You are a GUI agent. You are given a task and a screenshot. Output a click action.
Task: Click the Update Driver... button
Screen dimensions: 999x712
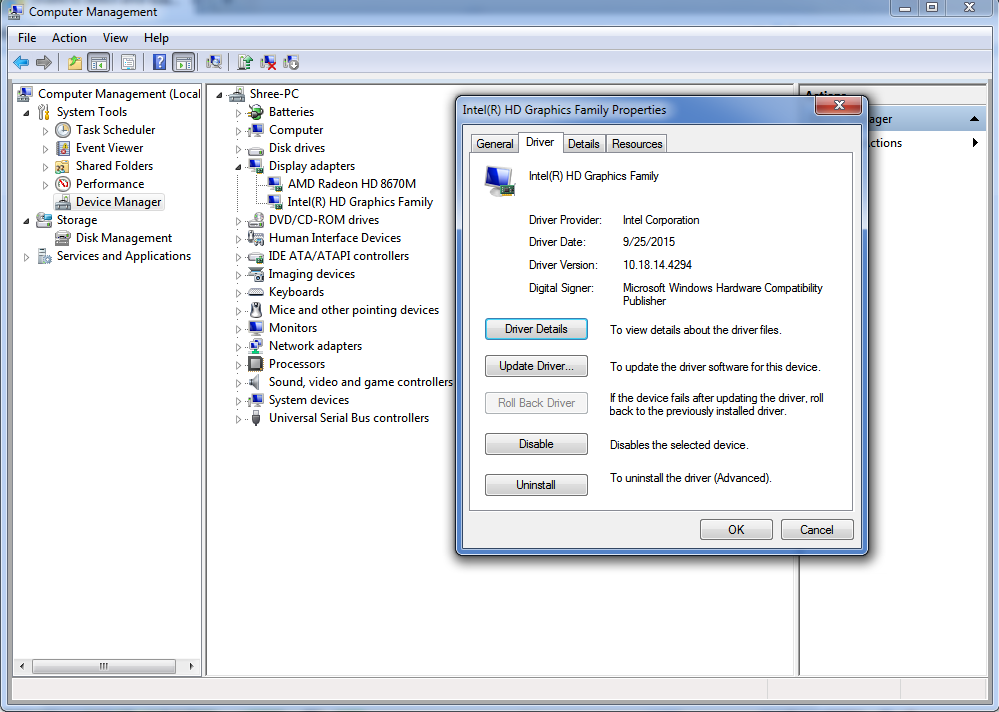tap(536, 366)
